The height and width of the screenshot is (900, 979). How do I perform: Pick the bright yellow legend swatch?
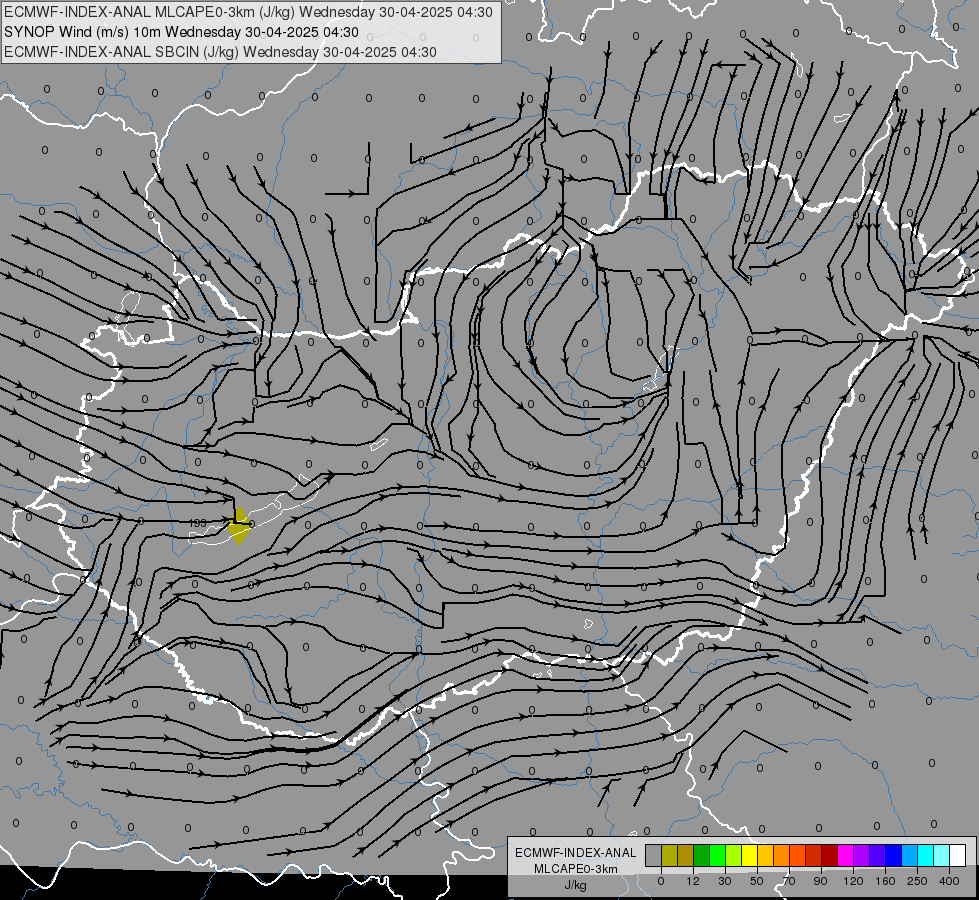click(749, 856)
